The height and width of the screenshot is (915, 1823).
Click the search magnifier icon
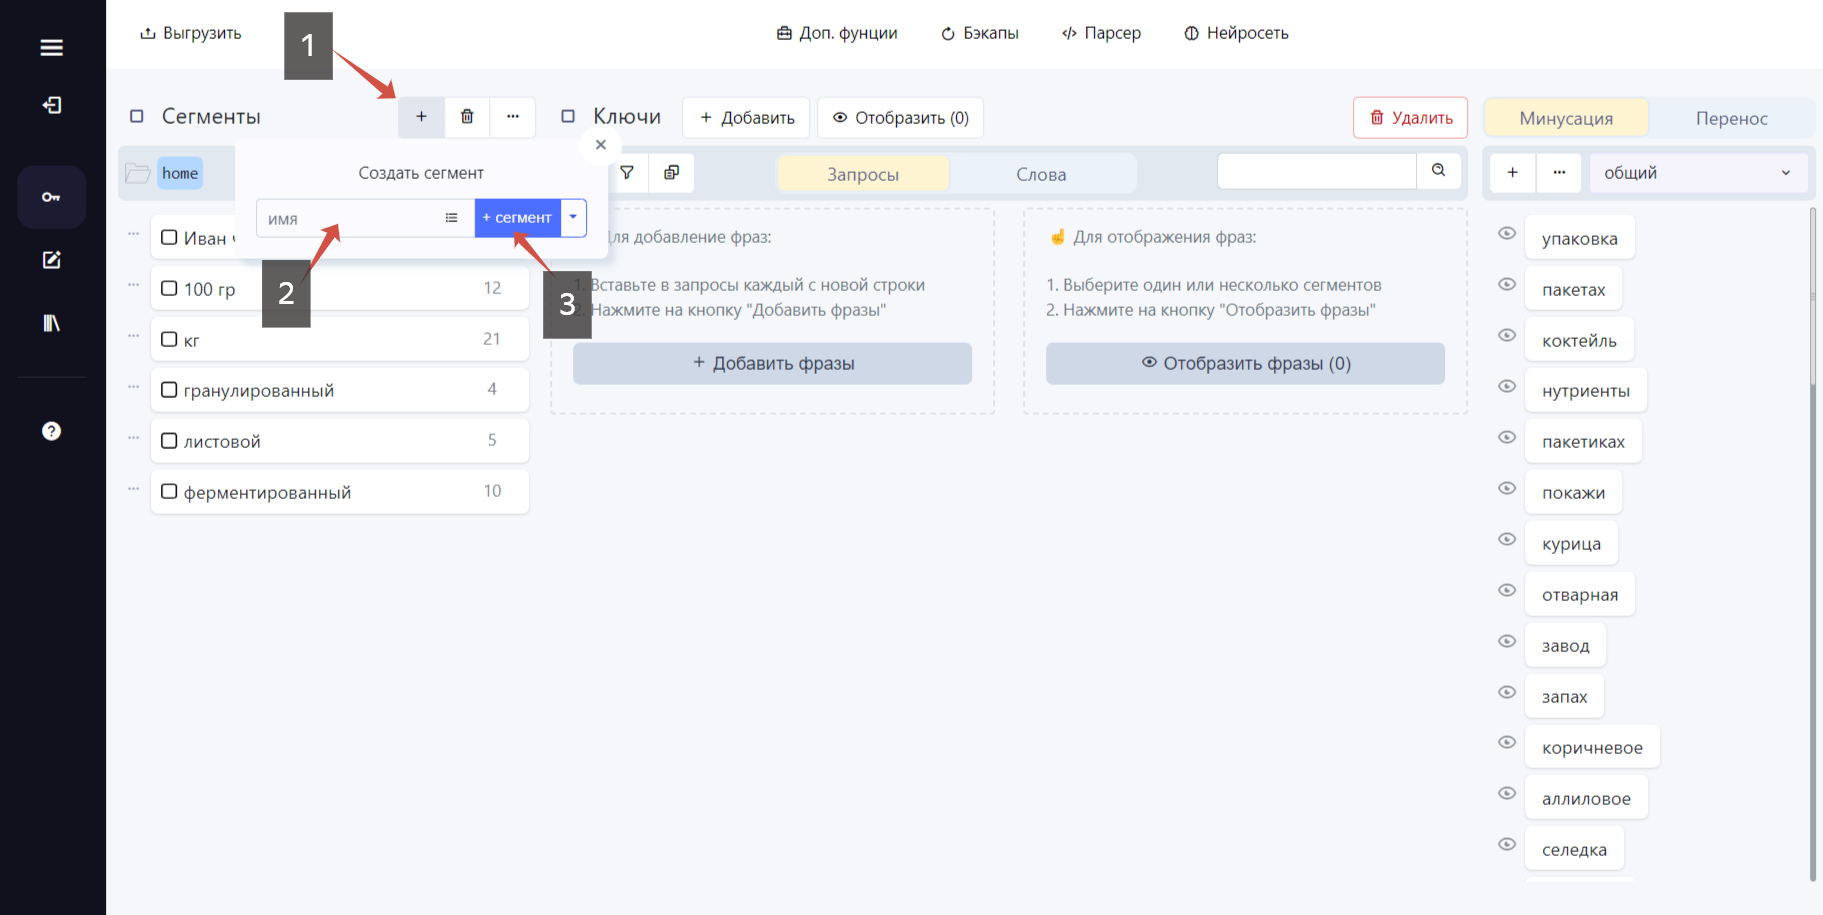point(1438,171)
